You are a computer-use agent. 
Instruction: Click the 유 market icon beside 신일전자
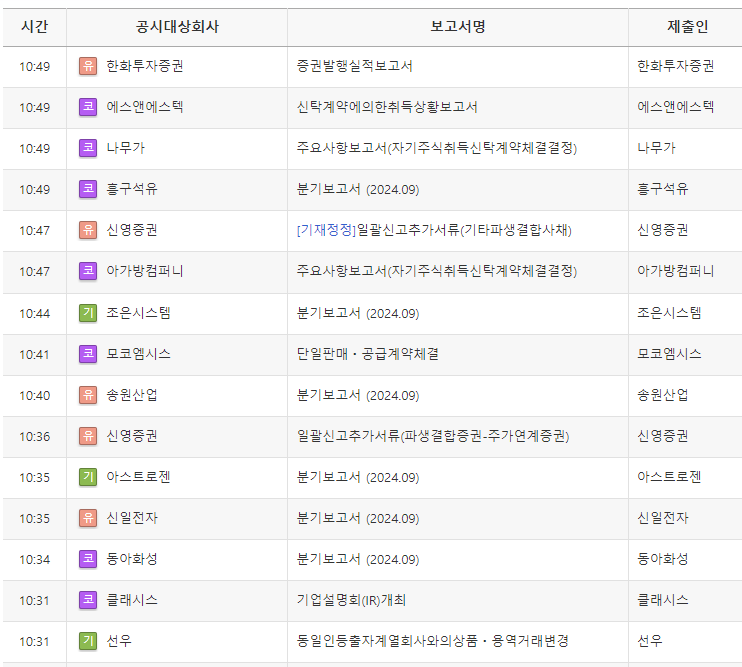coord(88,518)
